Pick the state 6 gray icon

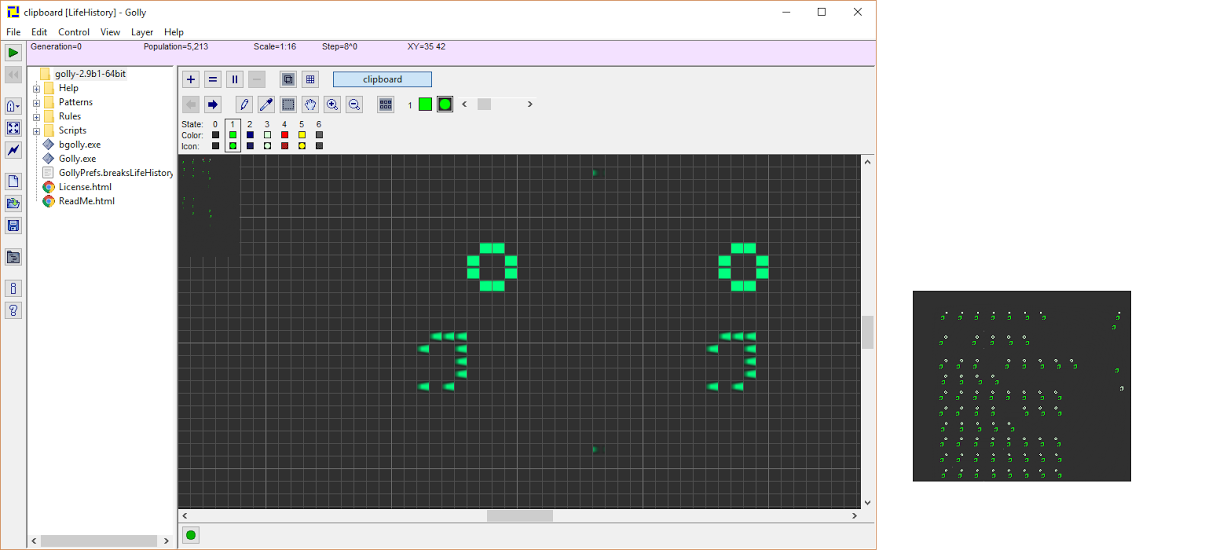[x=319, y=146]
